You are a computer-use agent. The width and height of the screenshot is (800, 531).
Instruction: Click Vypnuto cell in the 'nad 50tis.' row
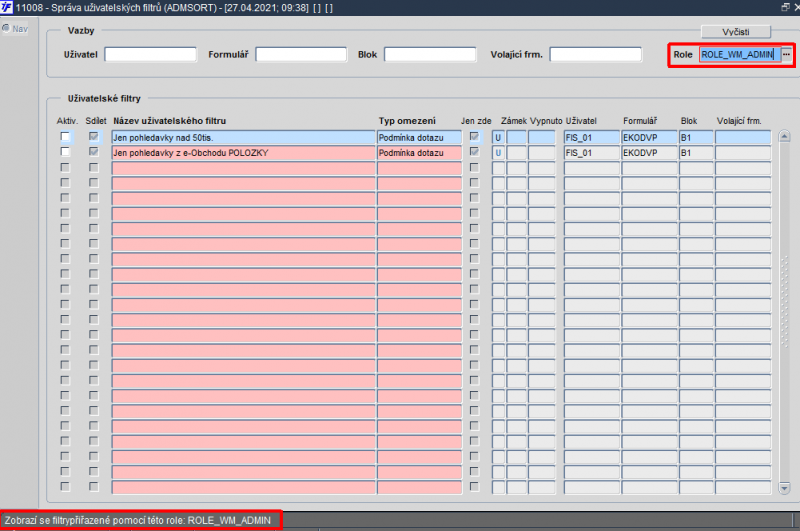pos(541,137)
